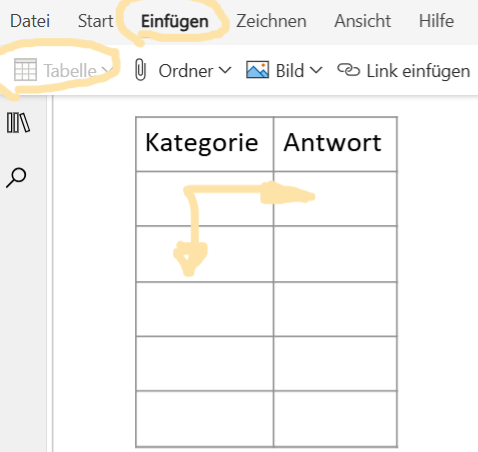Click the chain link icon
This screenshot has width=478, height=452.
pos(349,70)
